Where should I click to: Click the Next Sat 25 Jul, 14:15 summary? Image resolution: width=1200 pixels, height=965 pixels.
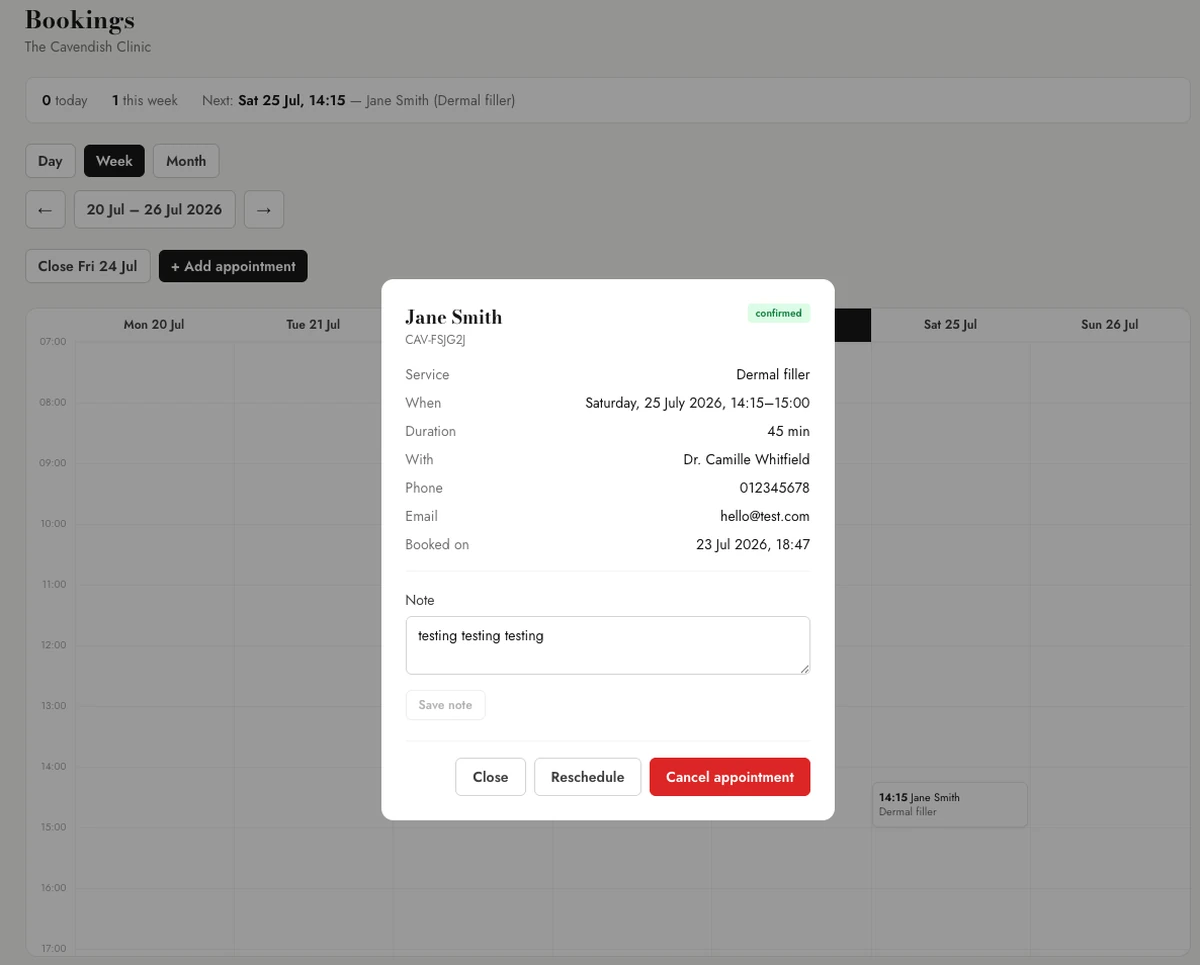[358, 100]
